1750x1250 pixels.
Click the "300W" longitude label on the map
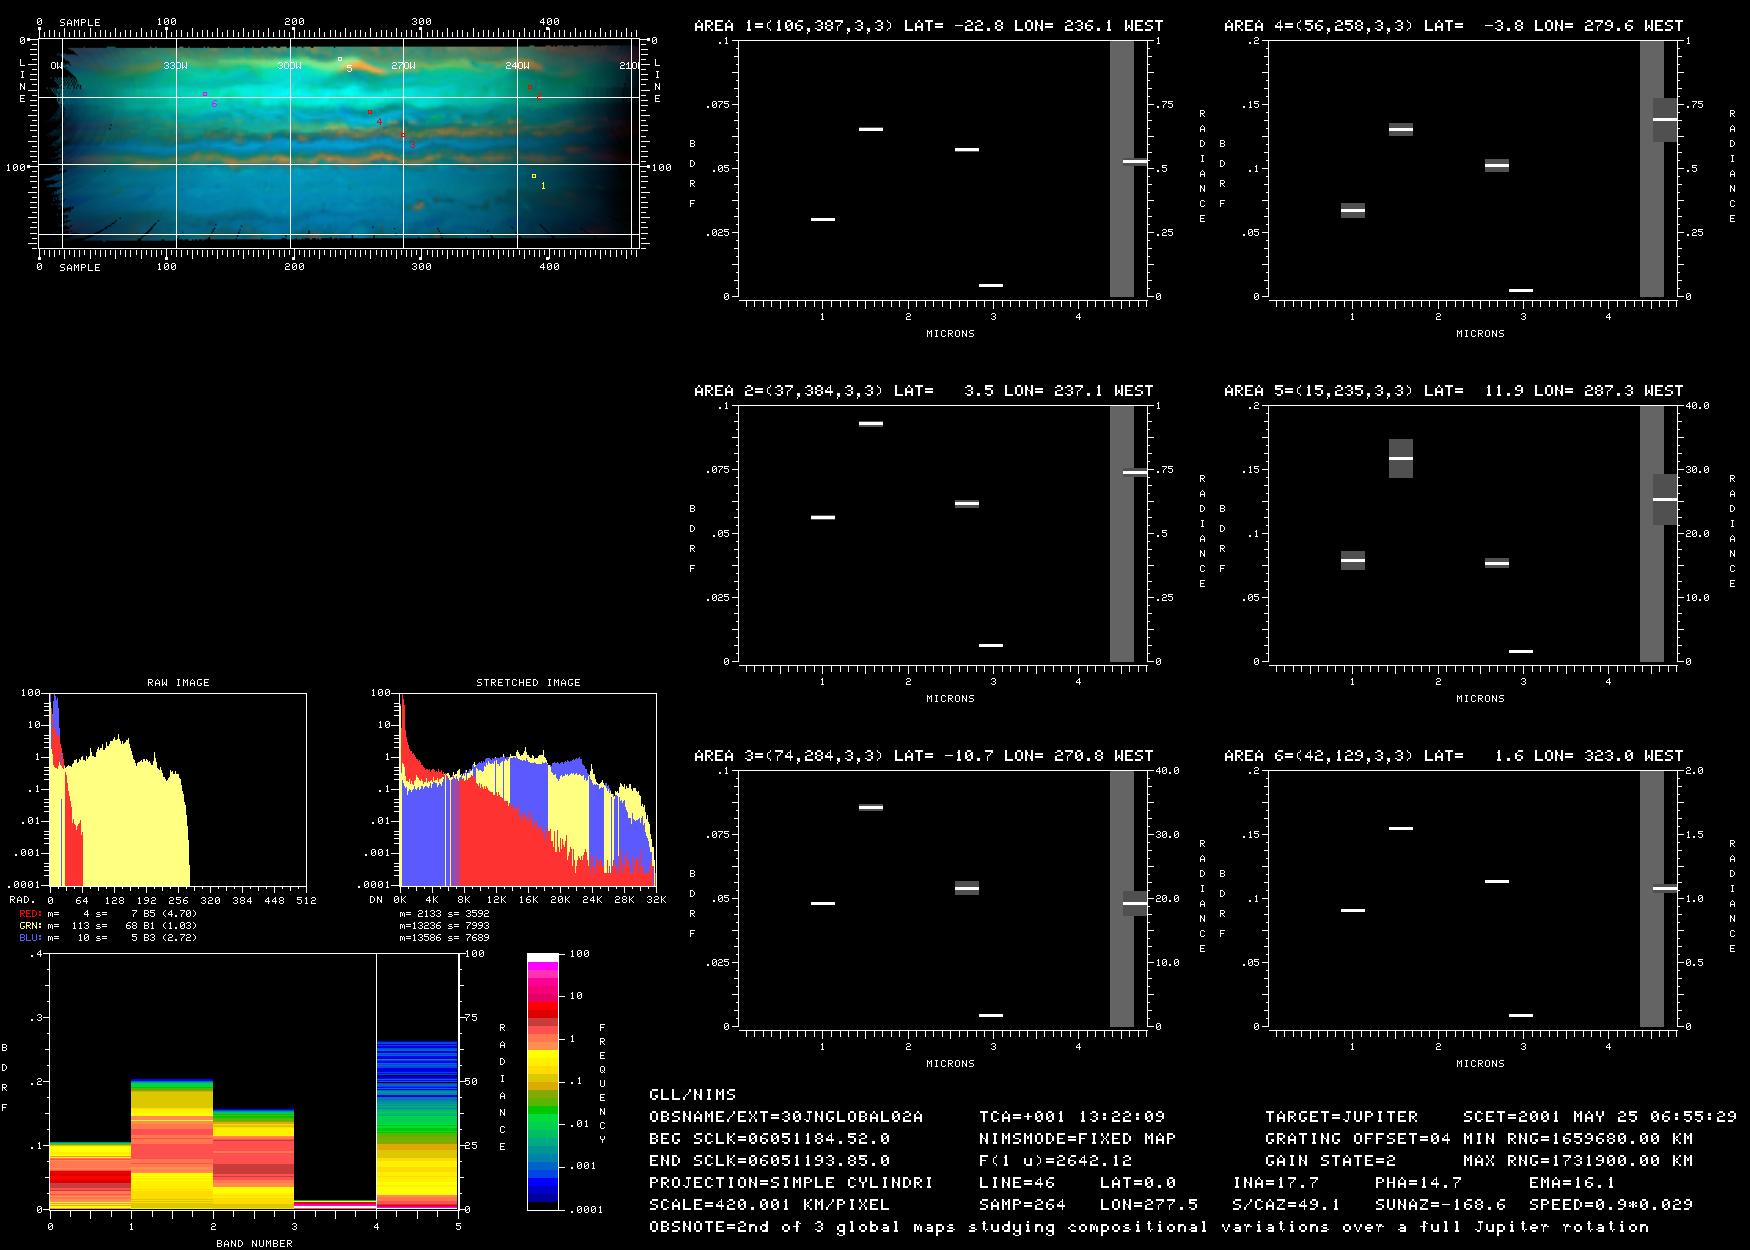click(289, 66)
